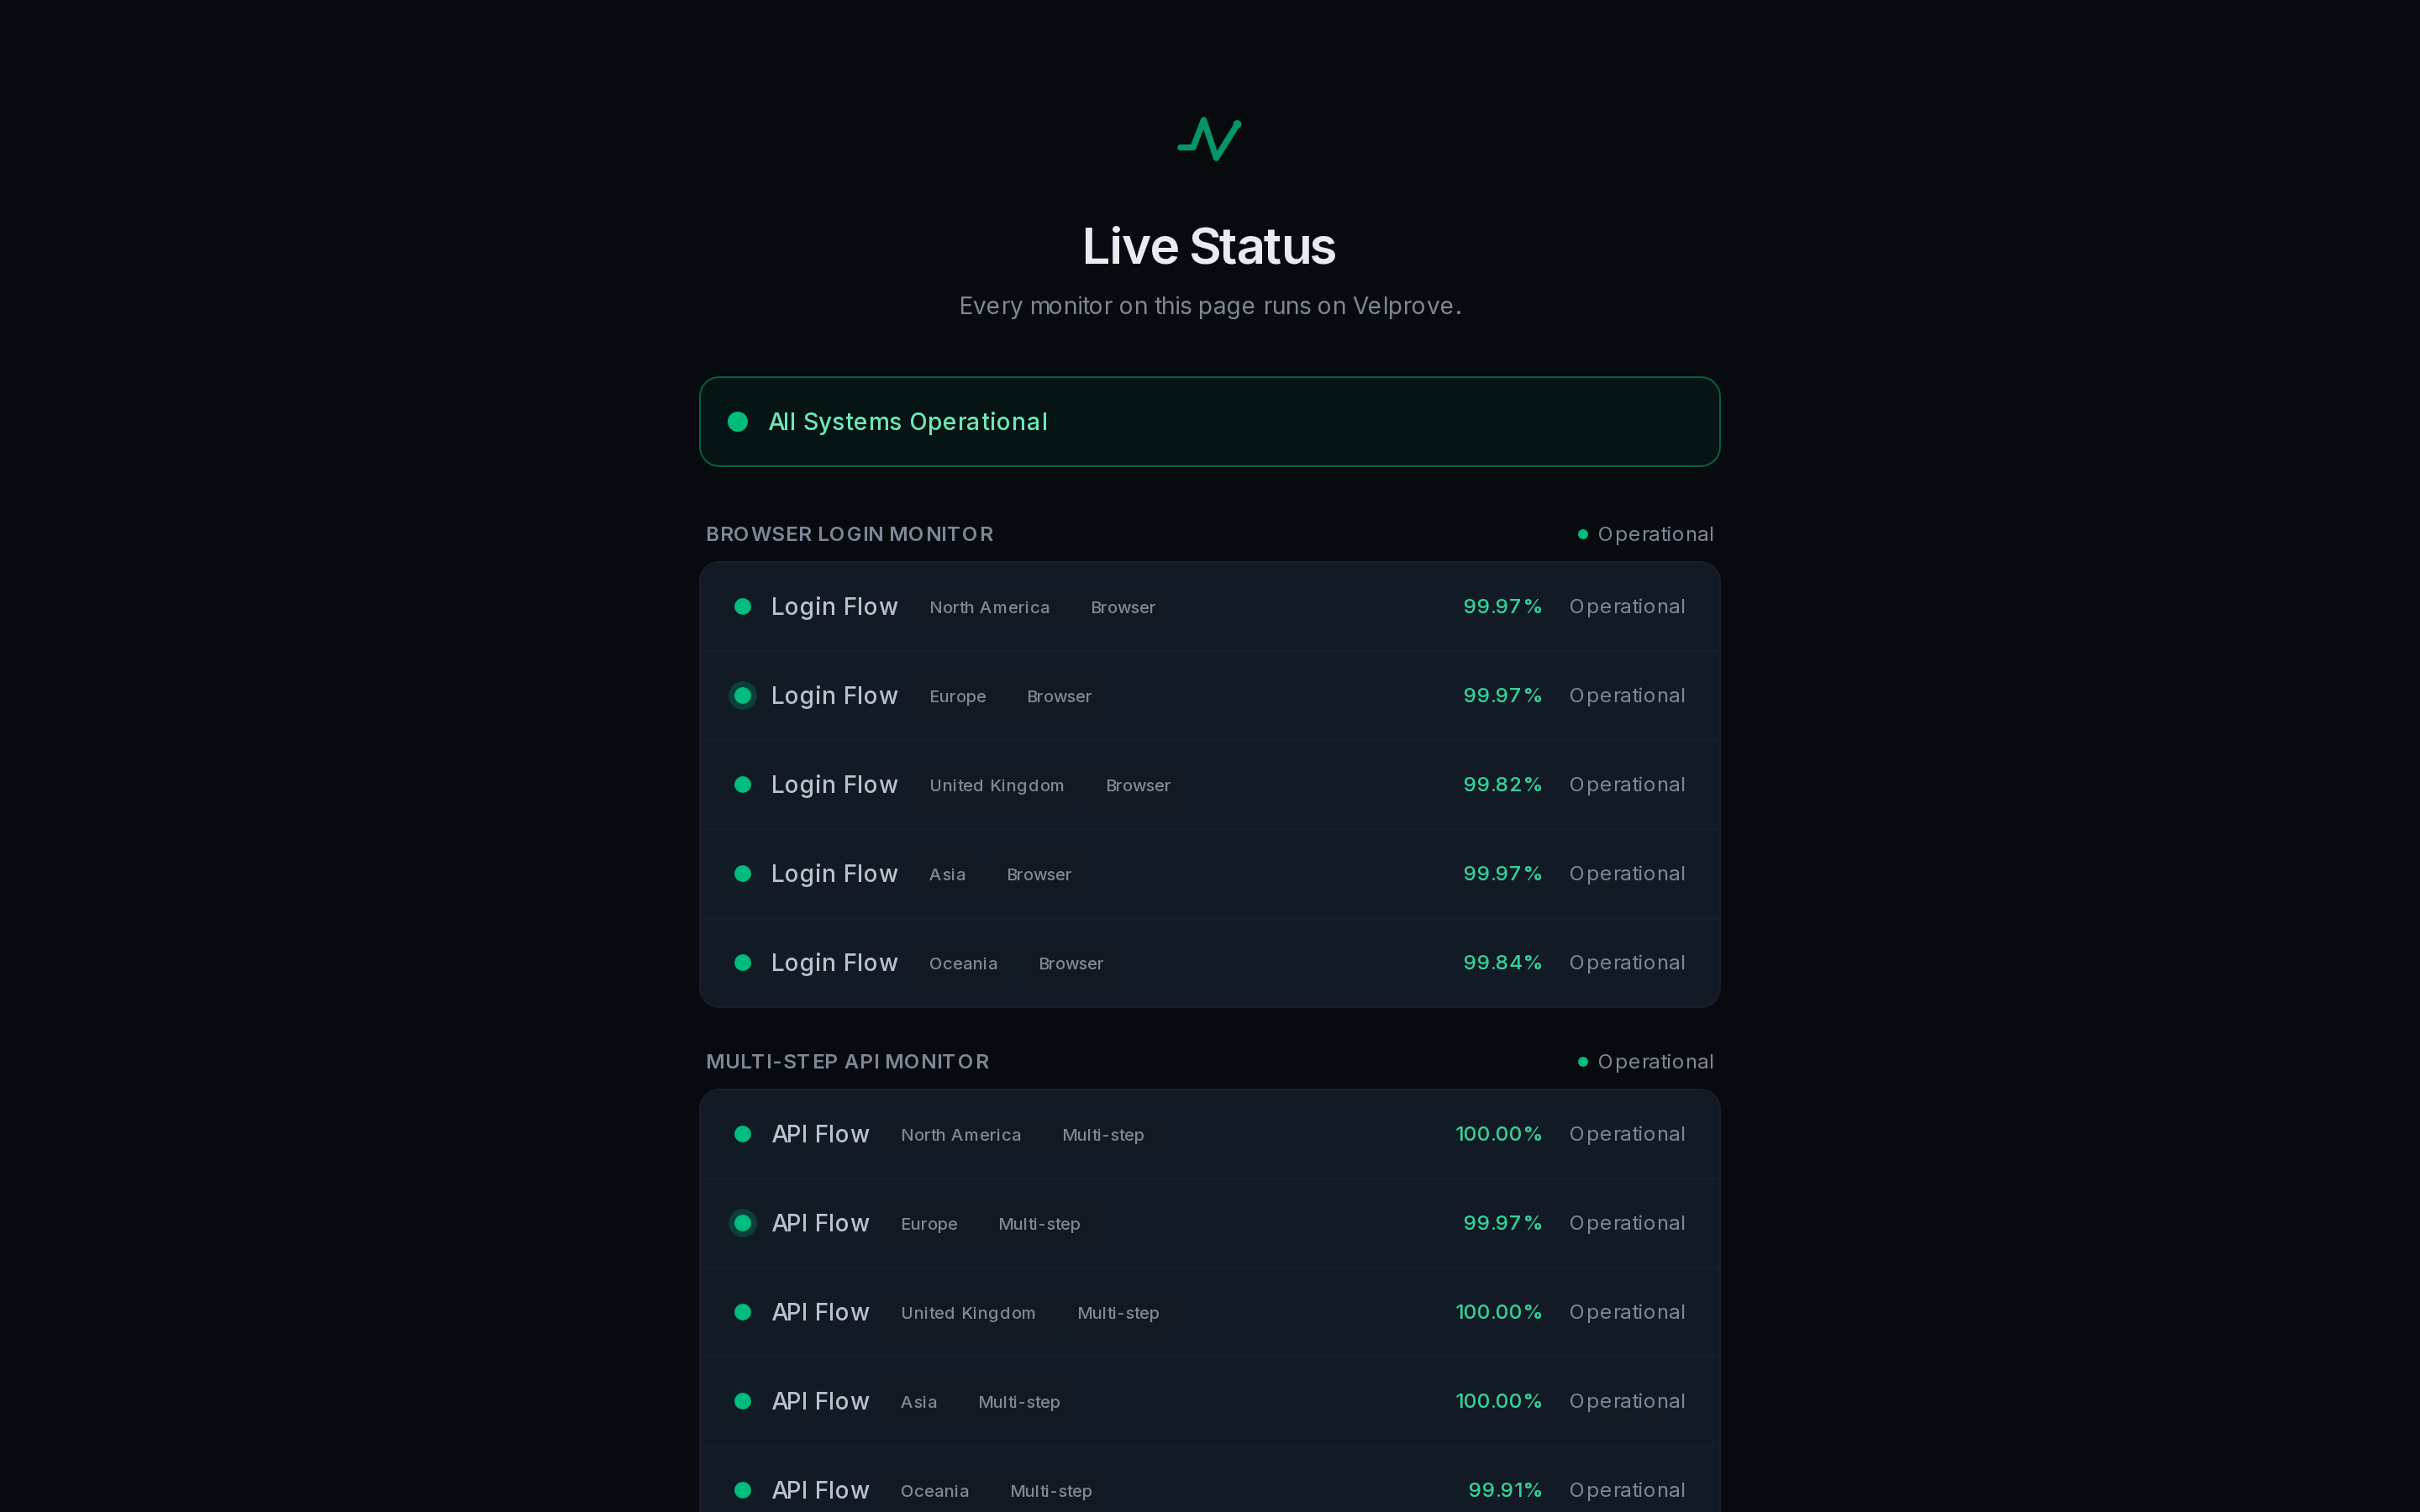
Task: Click the Operational indicator beside Browser Login Monitor
Action: coord(1645,534)
